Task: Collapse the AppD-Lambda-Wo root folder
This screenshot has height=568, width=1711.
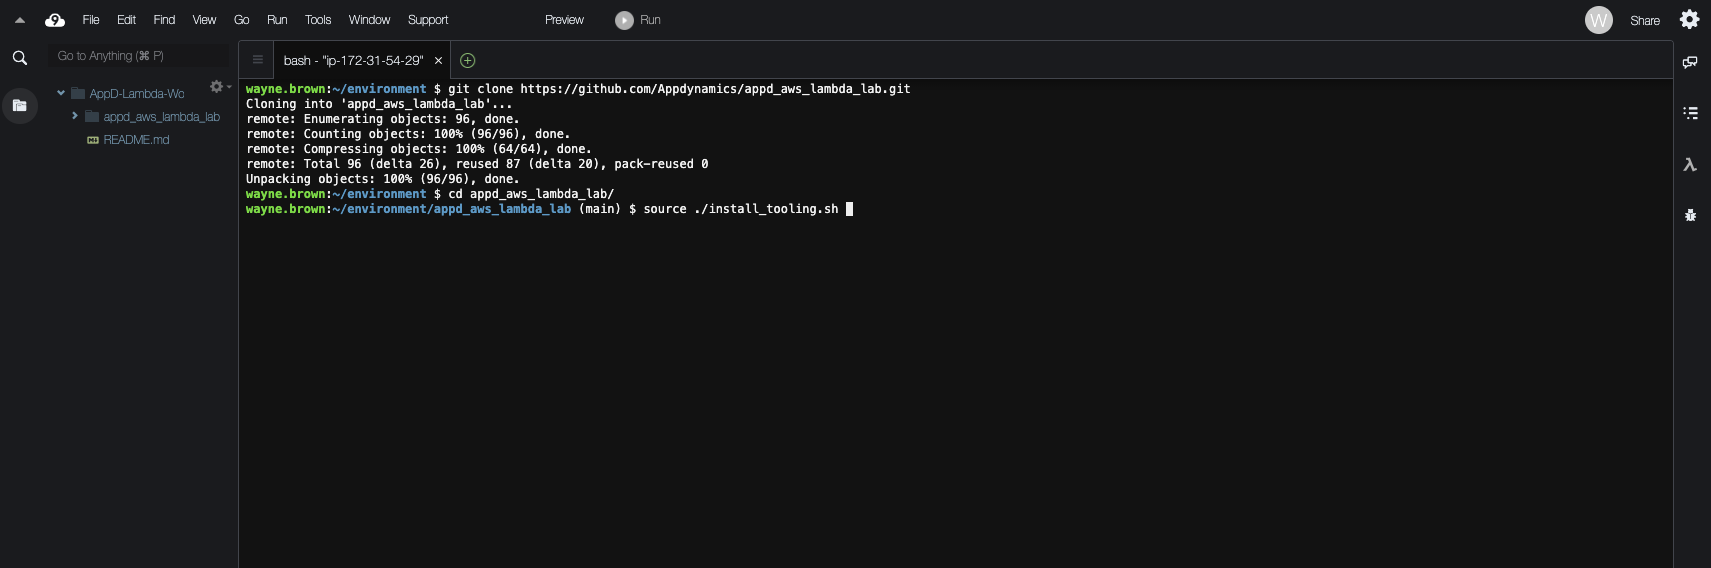Action: click(x=61, y=93)
